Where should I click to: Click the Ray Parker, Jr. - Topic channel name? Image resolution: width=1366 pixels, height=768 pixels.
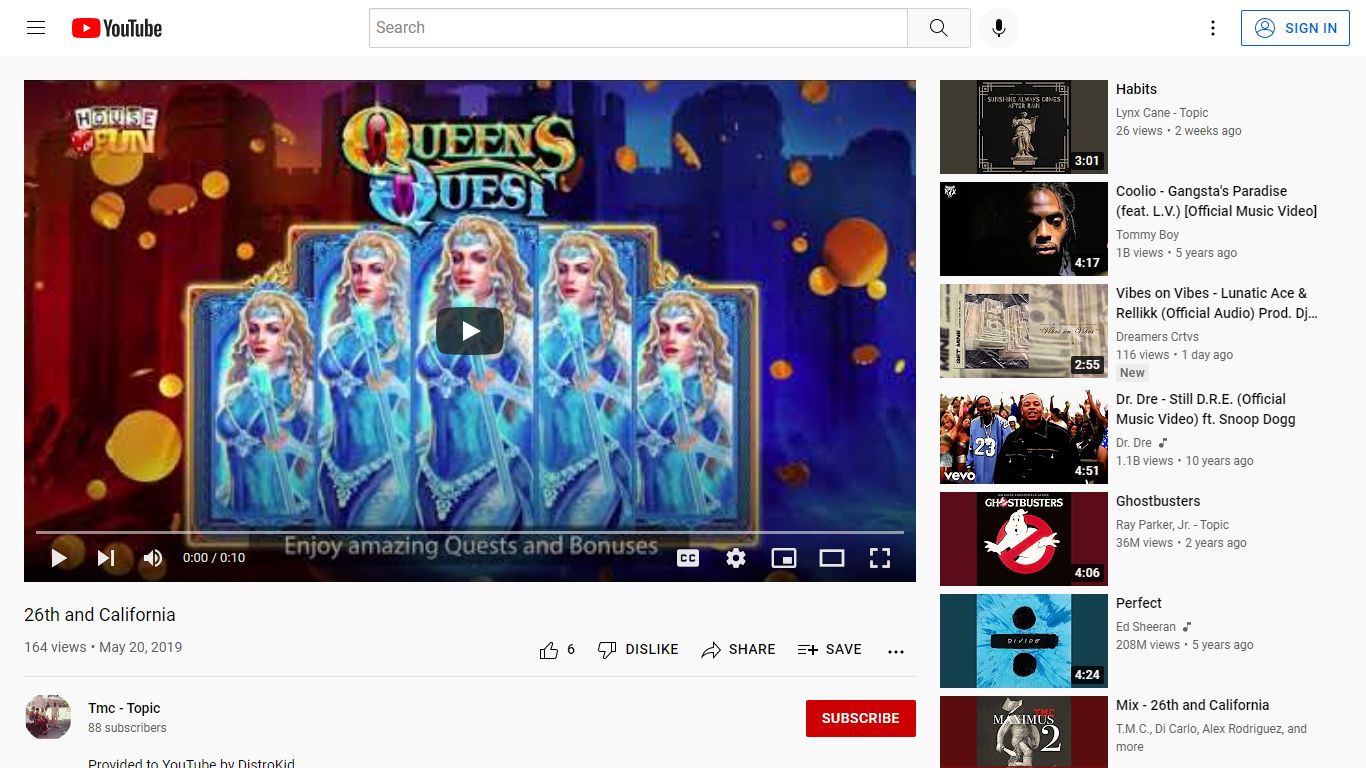coord(1172,525)
